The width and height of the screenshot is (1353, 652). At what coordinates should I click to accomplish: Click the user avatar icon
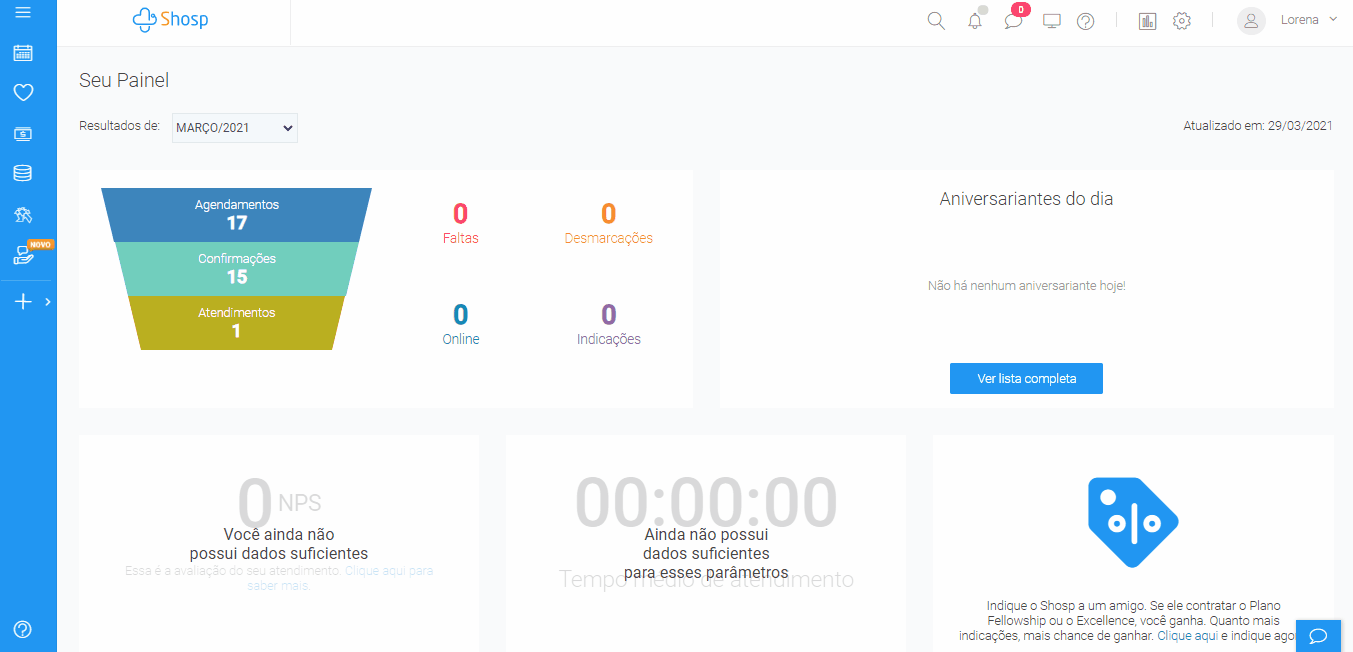[x=1251, y=21]
